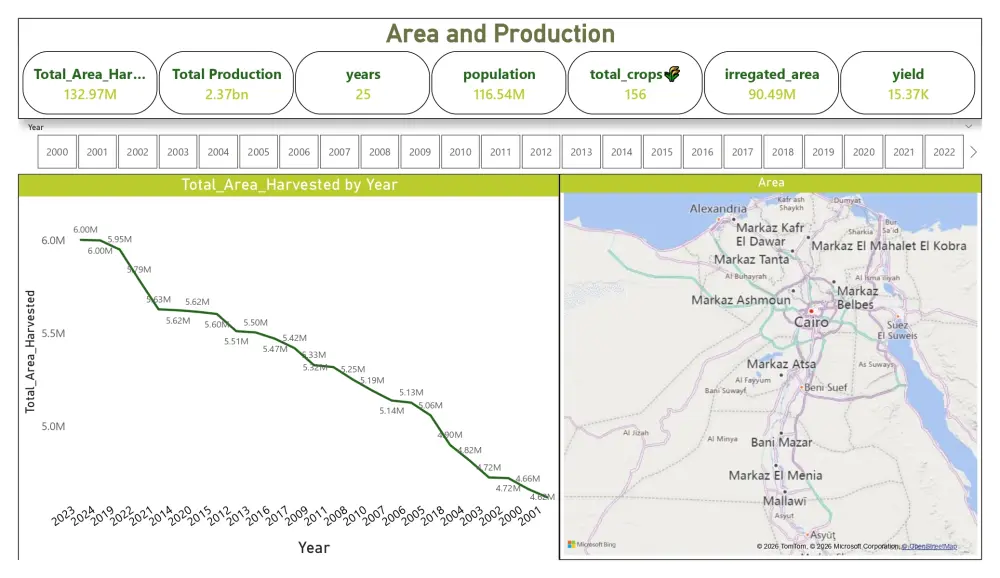Select year 2020 in the slicer
This screenshot has width=1000, height=578.
(x=864, y=152)
